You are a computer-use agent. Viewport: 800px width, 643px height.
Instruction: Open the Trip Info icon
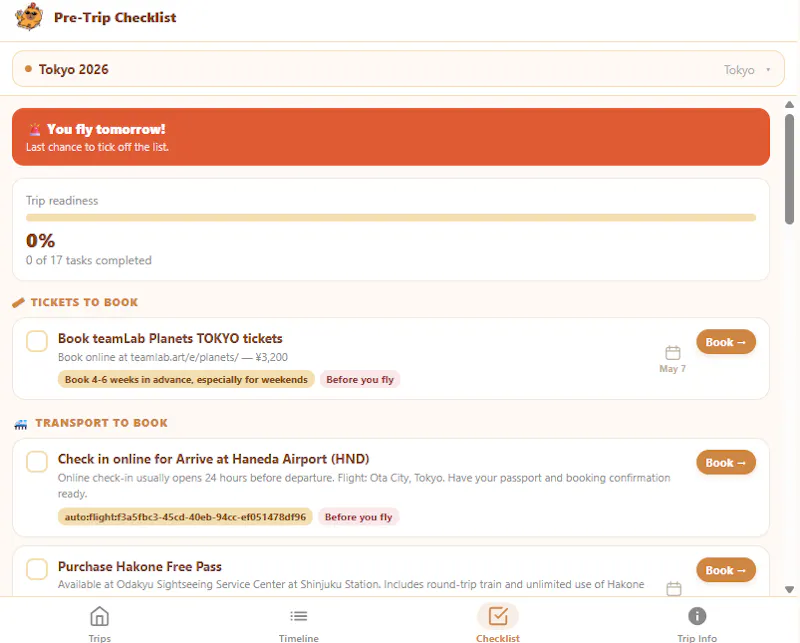coord(697,616)
